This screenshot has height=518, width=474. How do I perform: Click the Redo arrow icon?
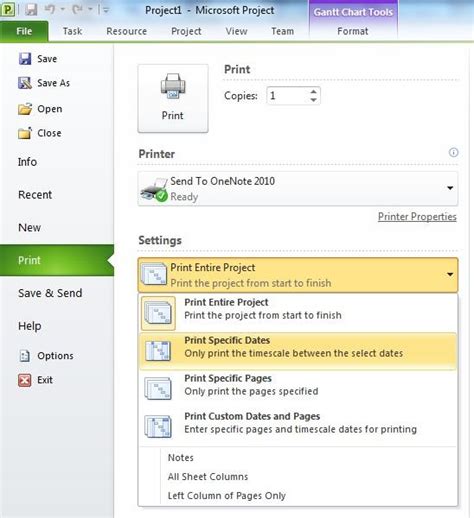(x=78, y=10)
